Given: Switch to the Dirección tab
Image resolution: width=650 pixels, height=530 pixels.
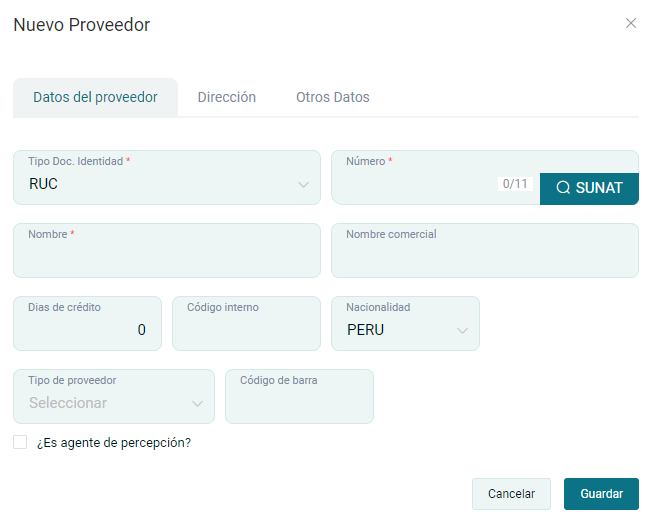Looking at the screenshot, I should [x=227, y=97].
